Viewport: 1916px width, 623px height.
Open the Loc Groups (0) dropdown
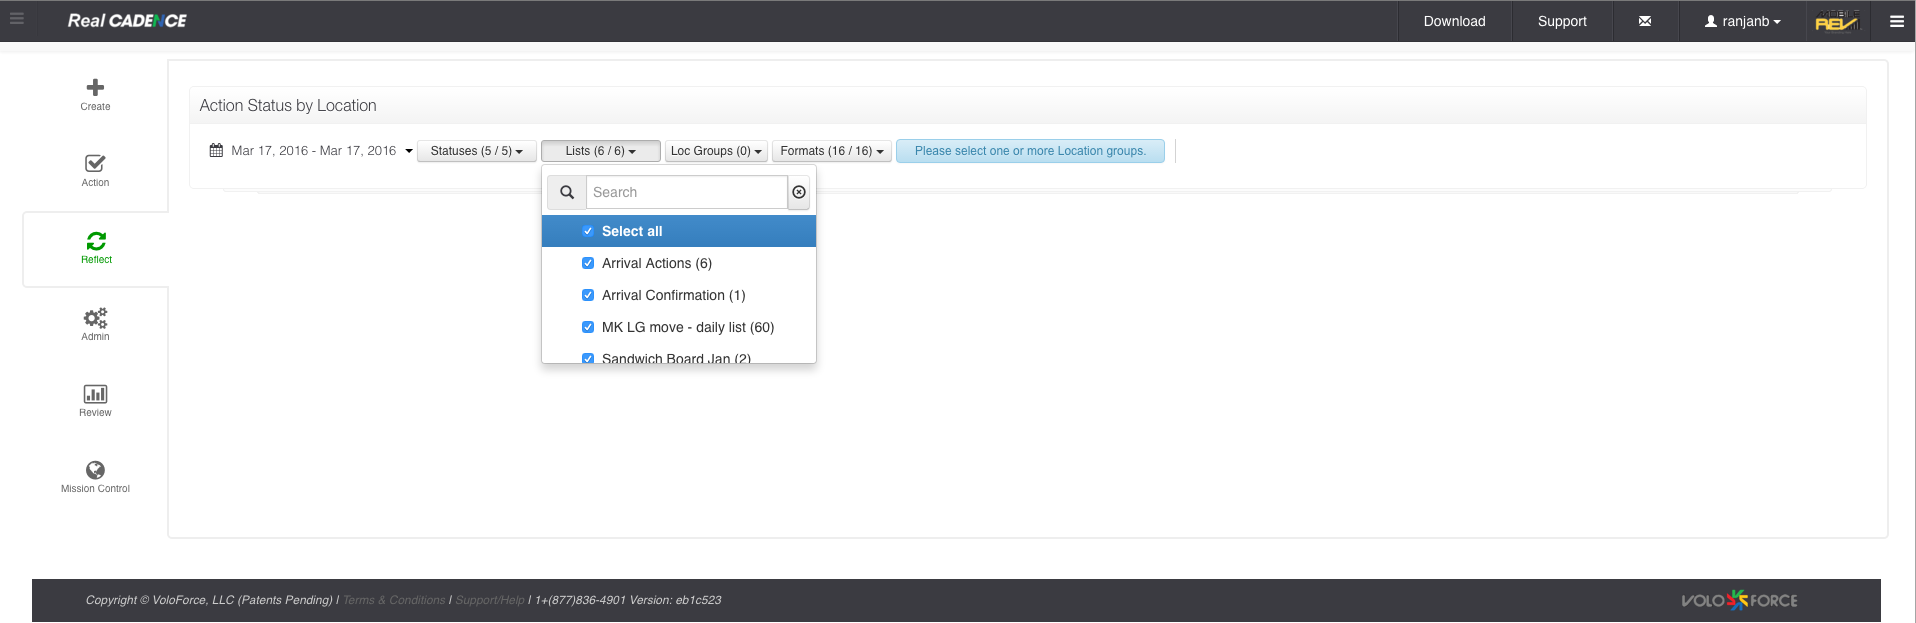pos(716,151)
